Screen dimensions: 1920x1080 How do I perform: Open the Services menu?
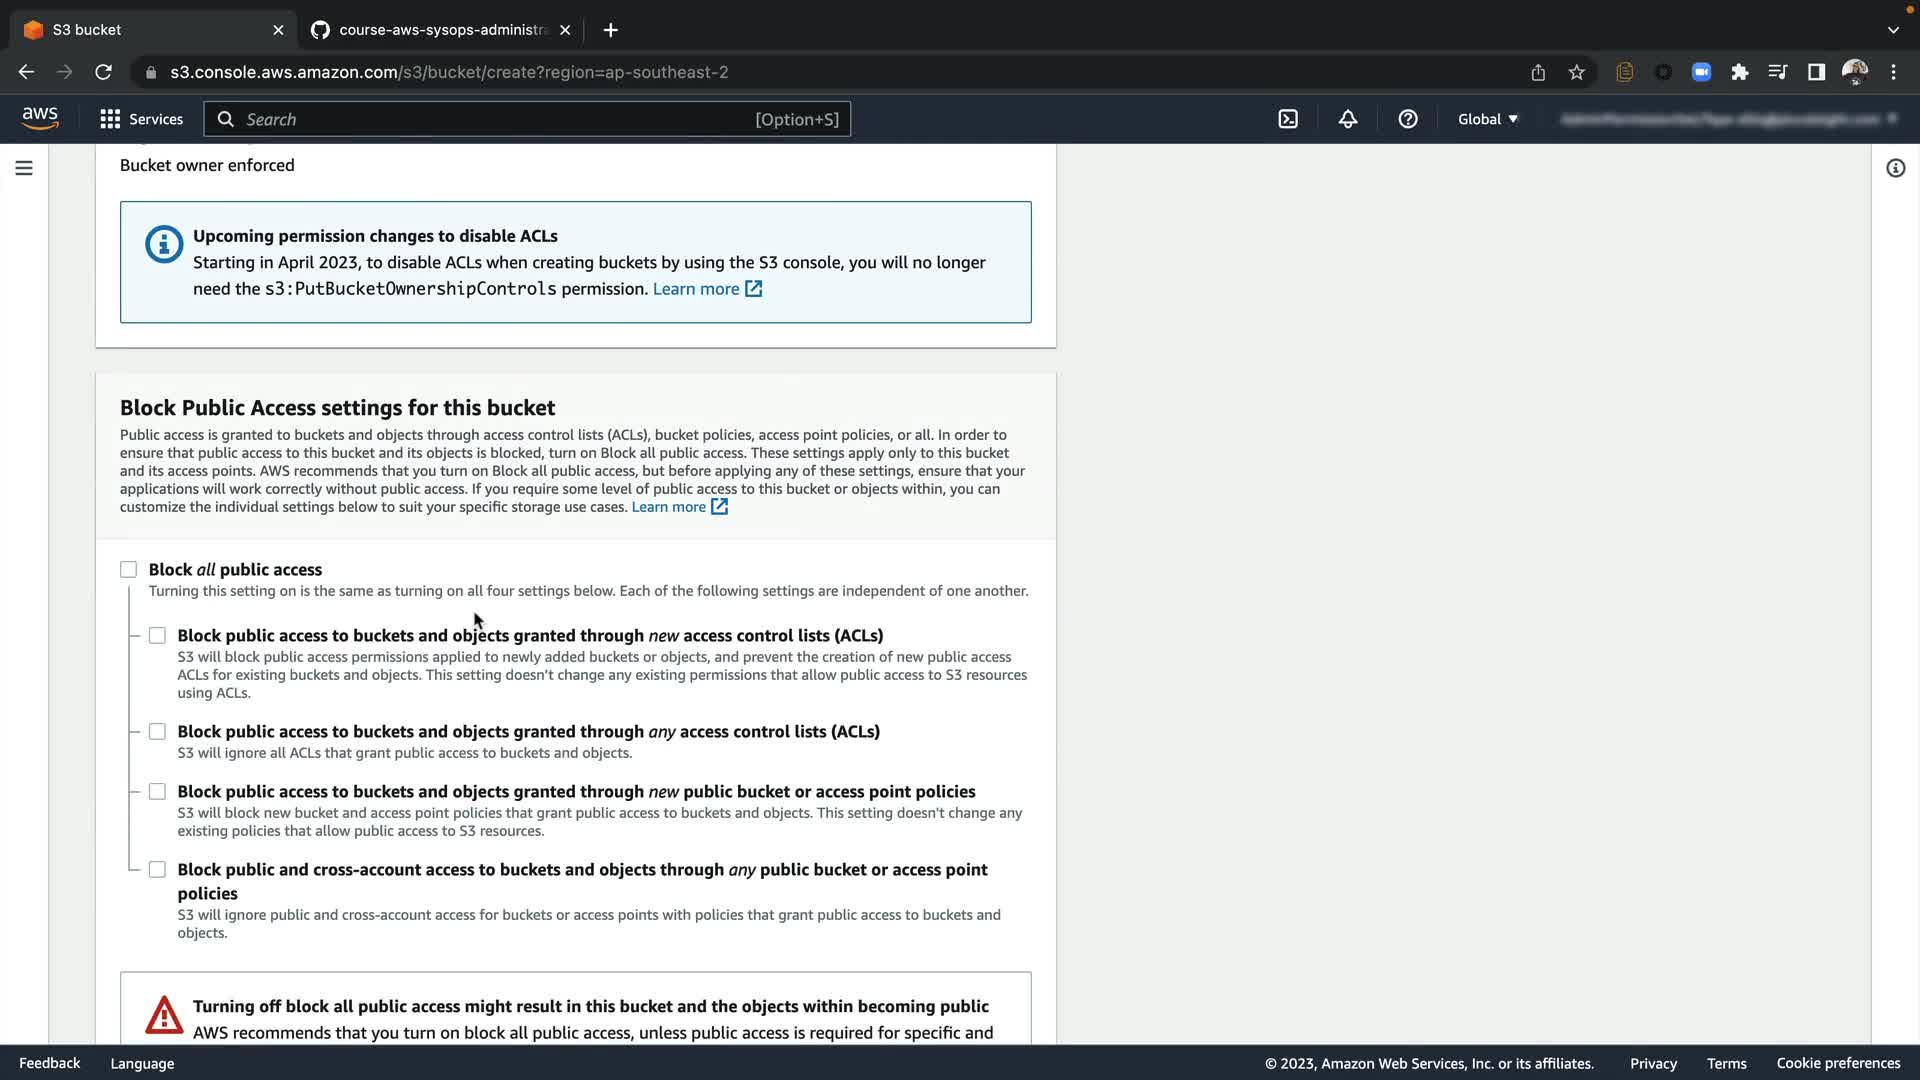(142, 119)
